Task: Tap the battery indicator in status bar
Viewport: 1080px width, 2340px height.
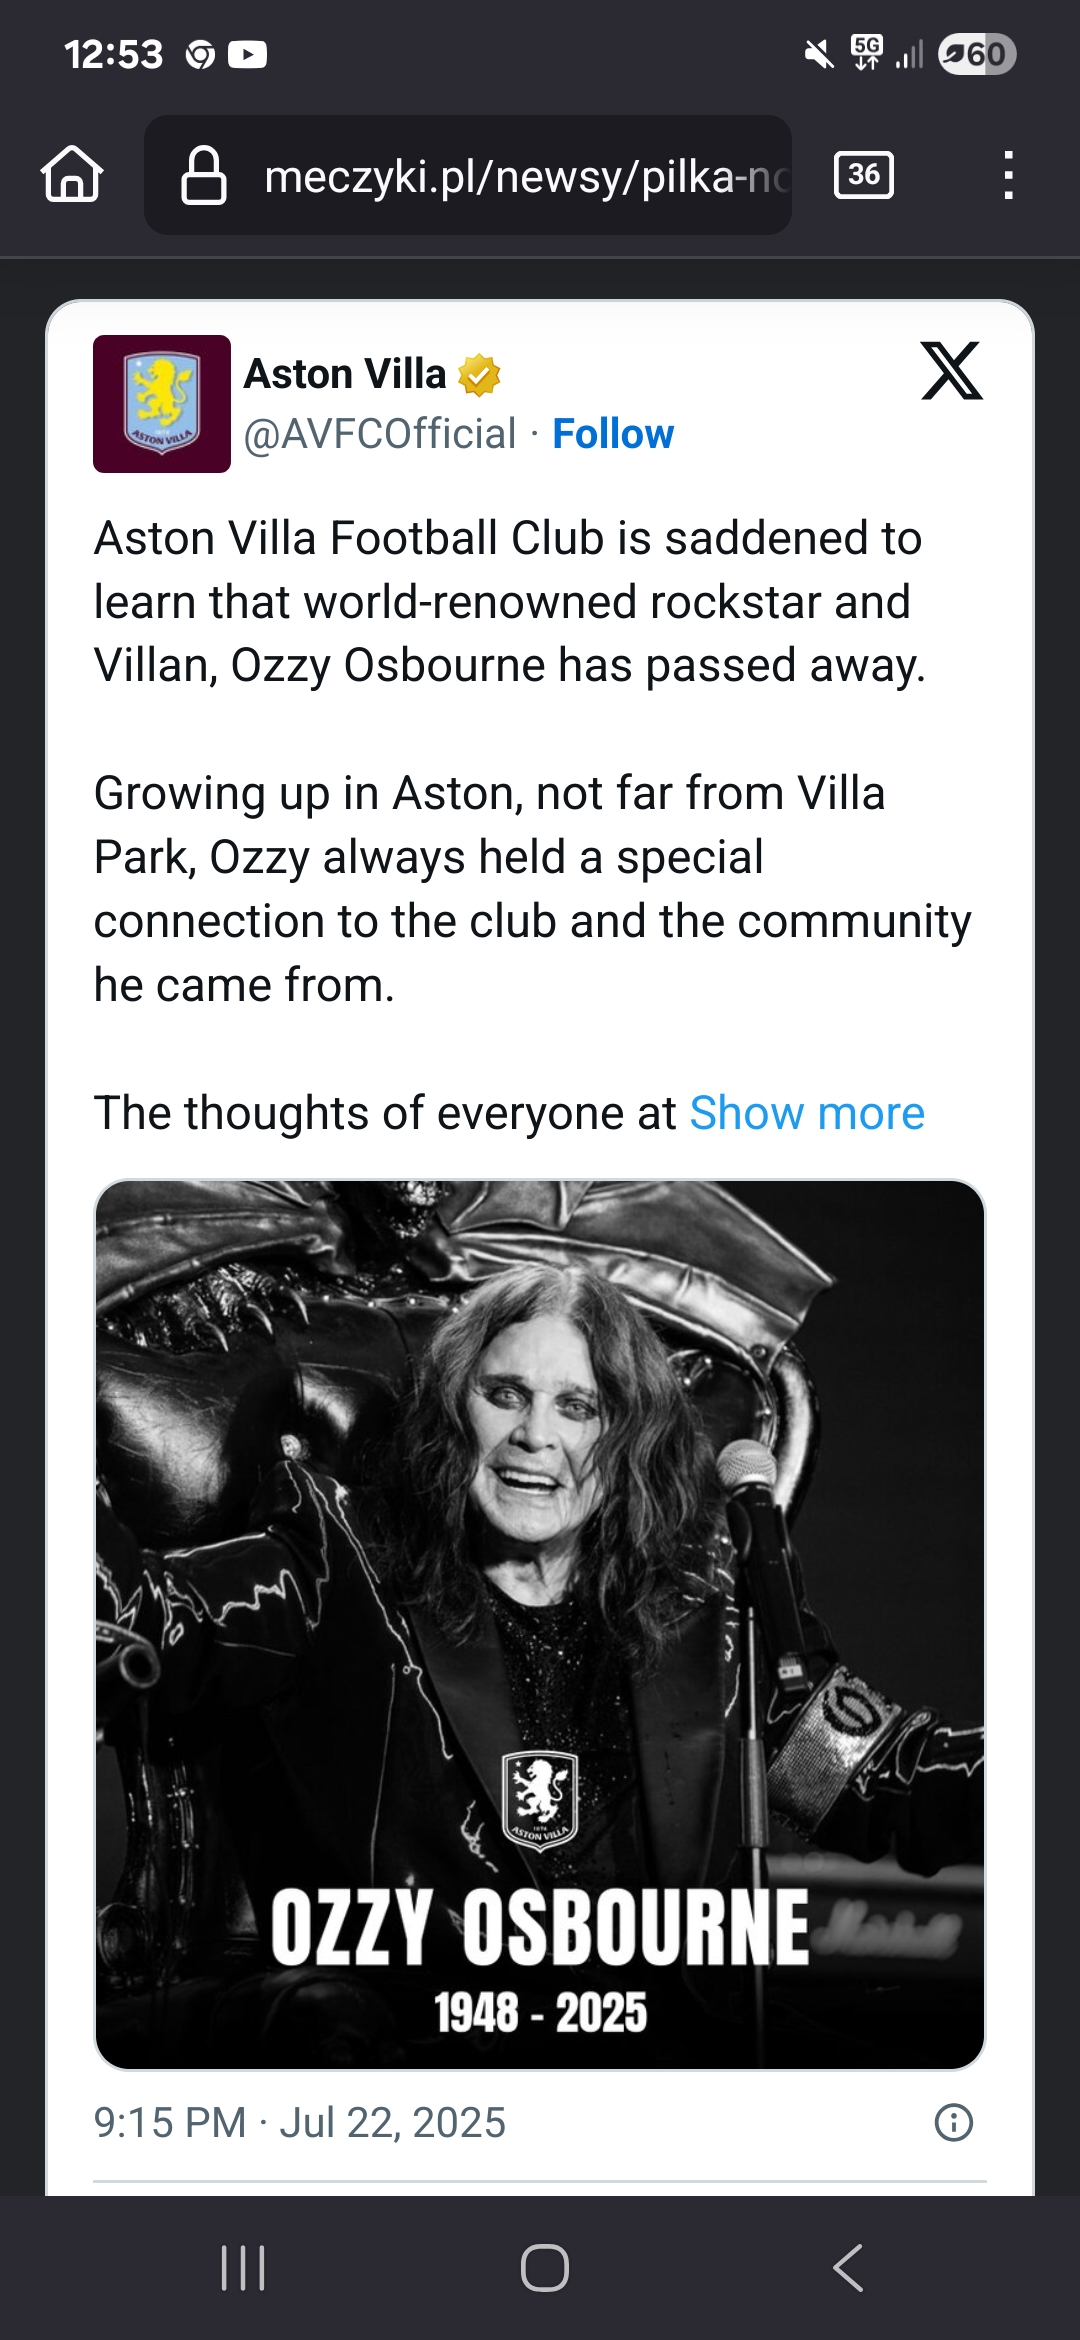Action: pyautogui.click(x=977, y=54)
